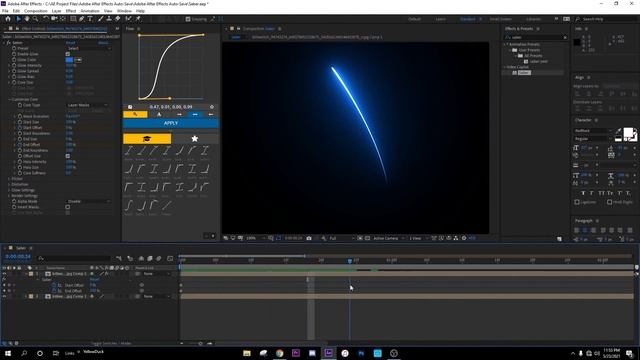640x360 pixels.
Task: Click the star favorites icon in Flow panel
Action: 195,139
